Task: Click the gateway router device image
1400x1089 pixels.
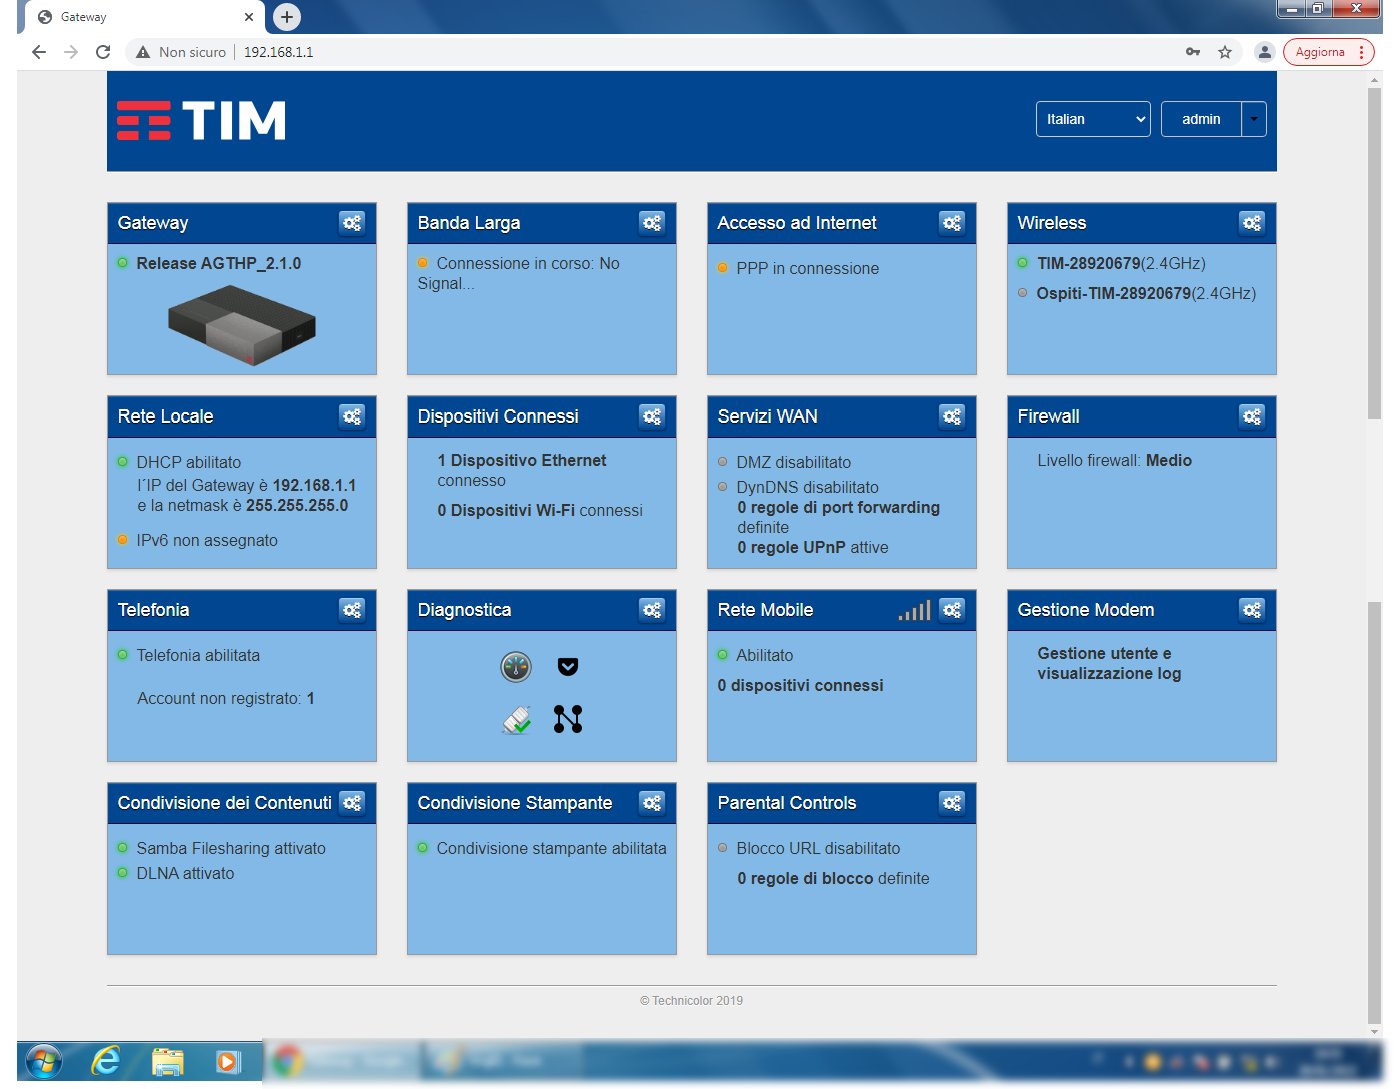Action: [x=242, y=324]
